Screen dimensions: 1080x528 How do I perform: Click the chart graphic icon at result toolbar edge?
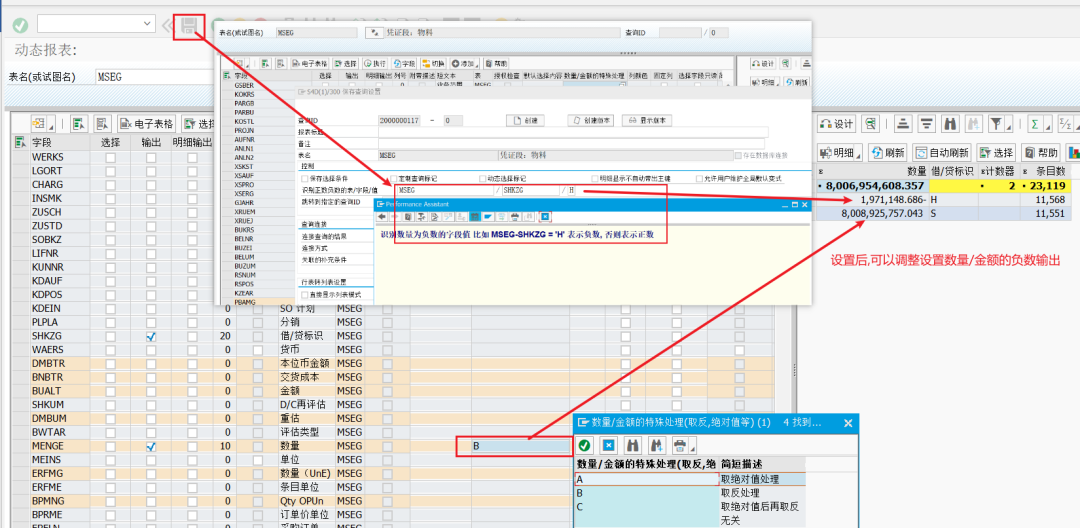(1073, 152)
